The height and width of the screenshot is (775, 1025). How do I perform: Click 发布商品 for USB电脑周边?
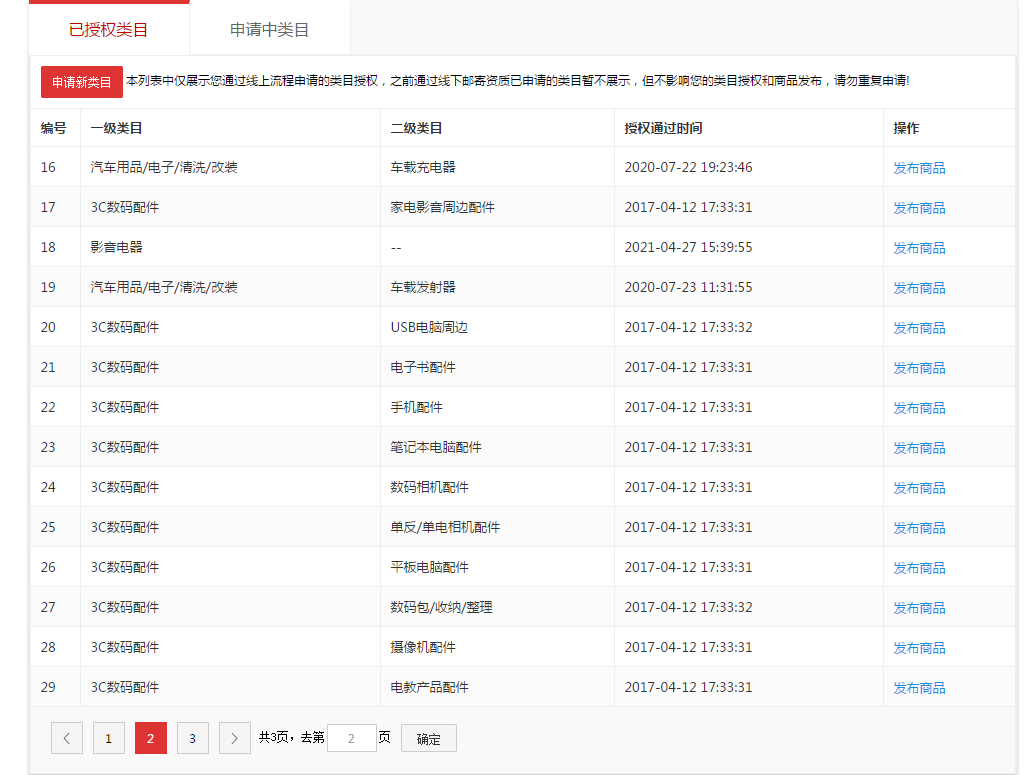(918, 327)
